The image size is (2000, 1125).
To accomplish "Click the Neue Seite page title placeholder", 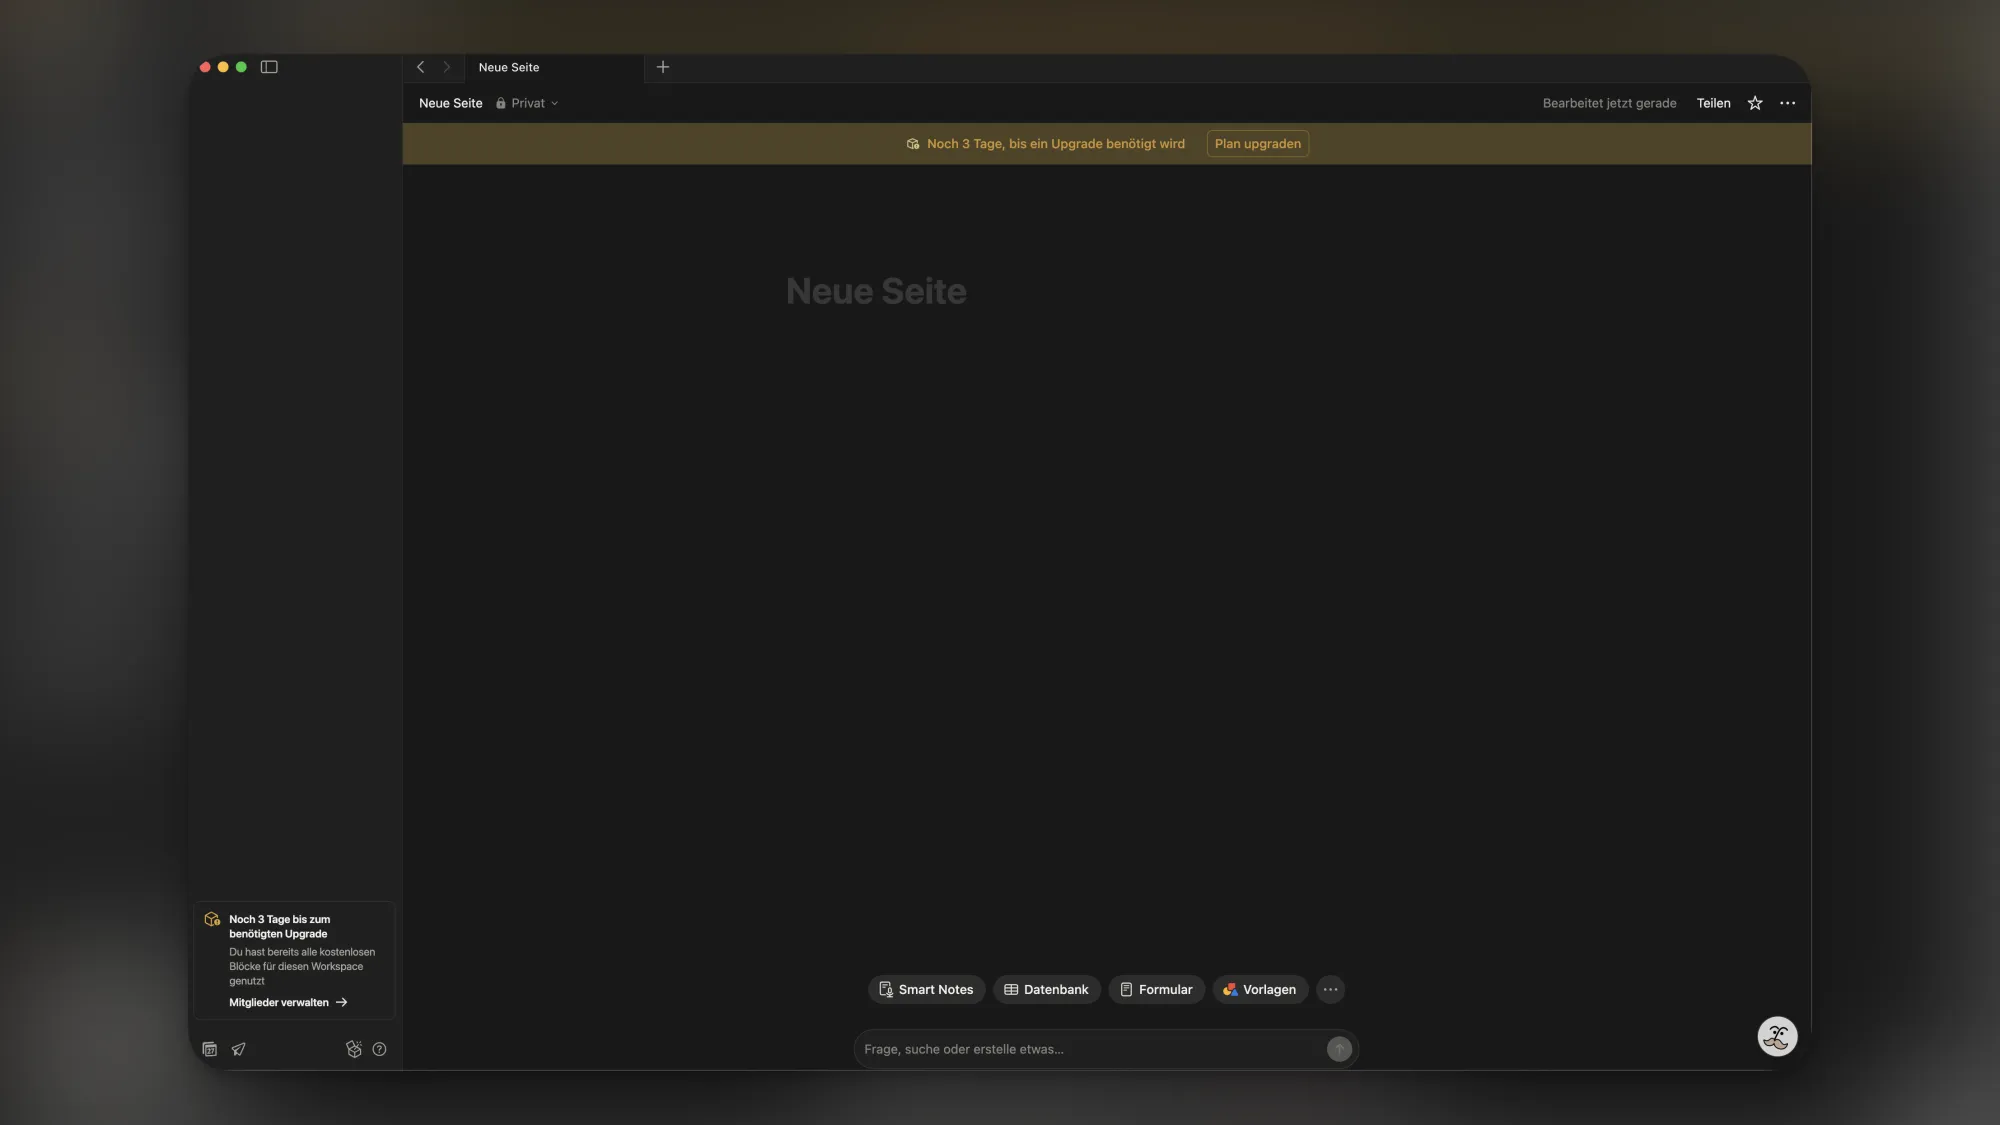I will pyautogui.click(x=876, y=291).
